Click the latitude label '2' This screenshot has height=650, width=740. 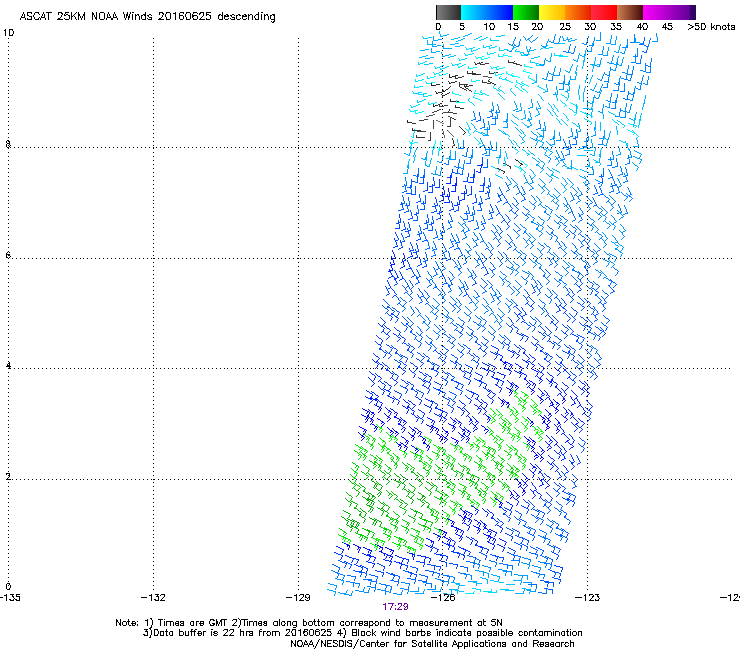tap(8, 477)
